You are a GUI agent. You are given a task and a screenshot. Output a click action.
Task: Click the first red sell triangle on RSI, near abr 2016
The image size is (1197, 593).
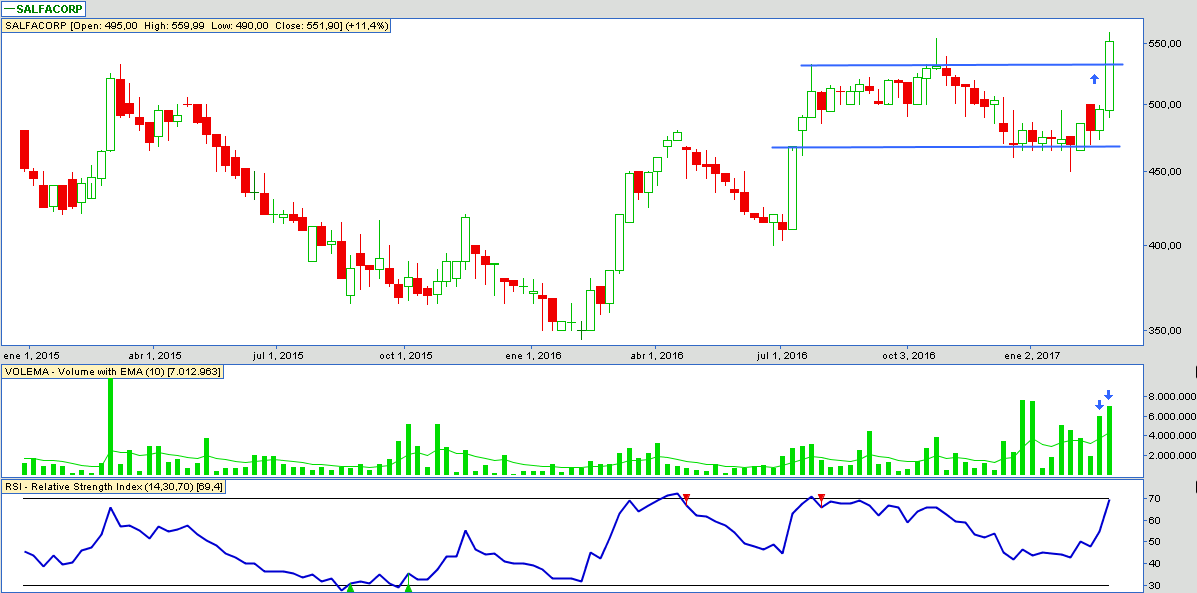coord(686,498)
